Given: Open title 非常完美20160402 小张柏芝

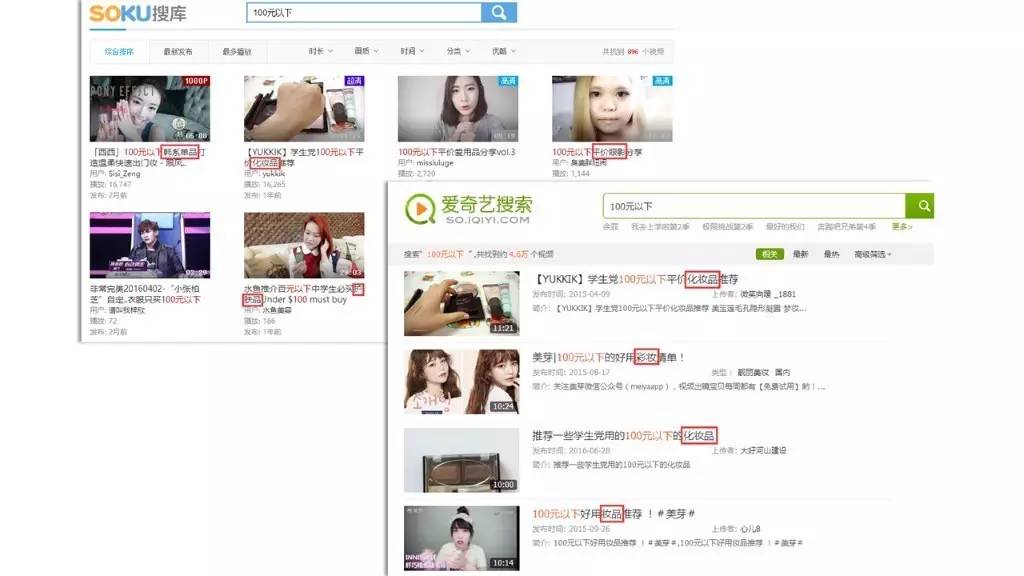Looking at the screenshot, I should [x=145, y=294].
